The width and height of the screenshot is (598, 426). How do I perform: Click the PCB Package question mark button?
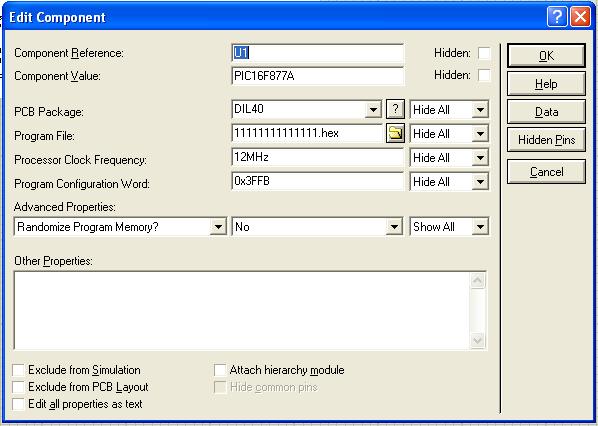click(395, 110)
